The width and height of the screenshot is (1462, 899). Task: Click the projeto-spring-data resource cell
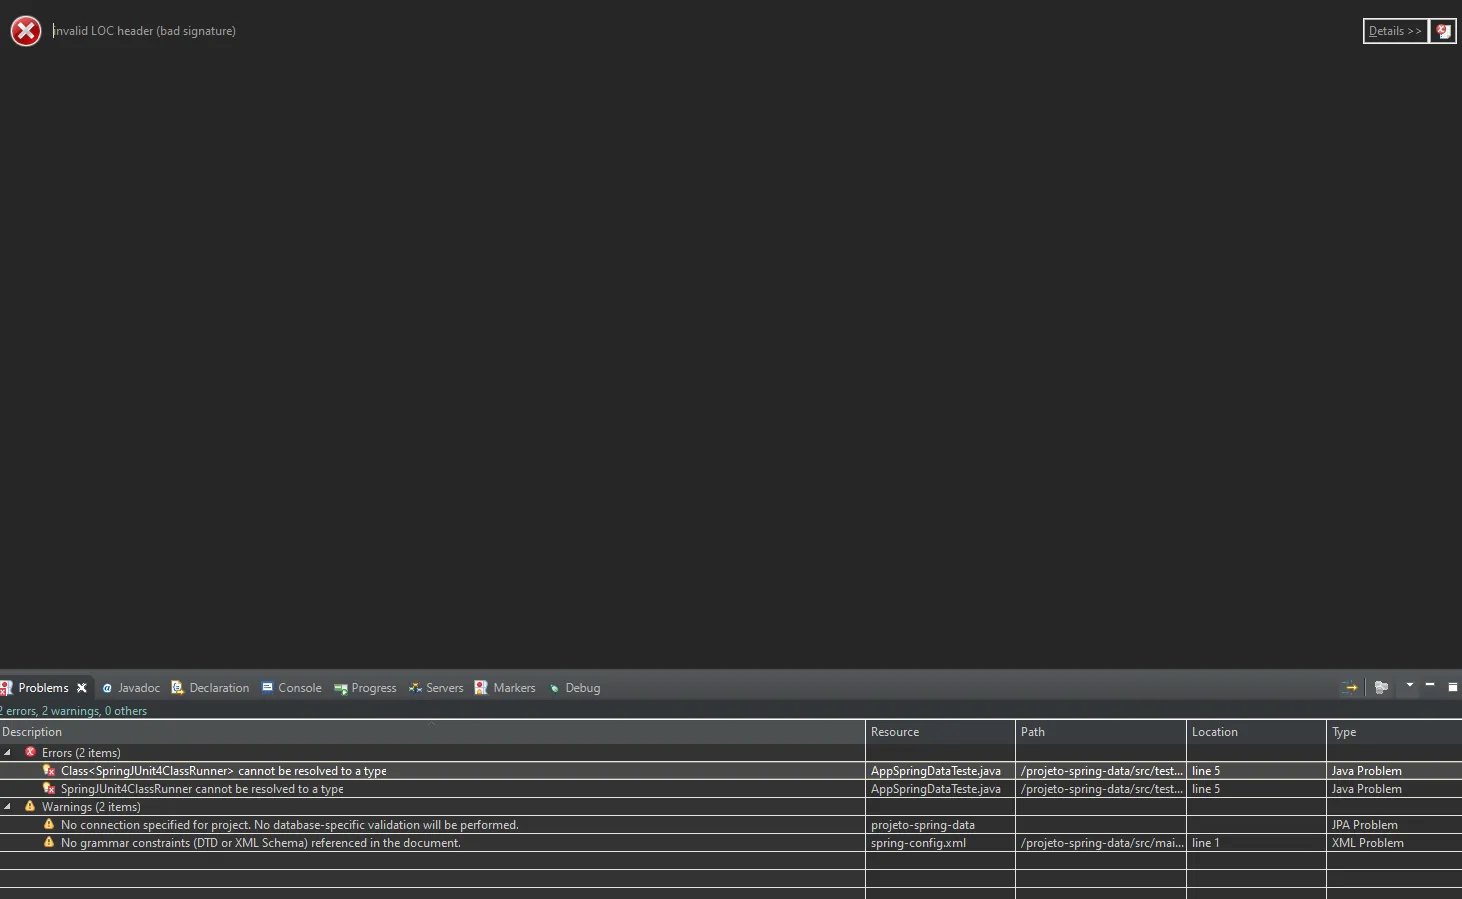click(940, 825)
